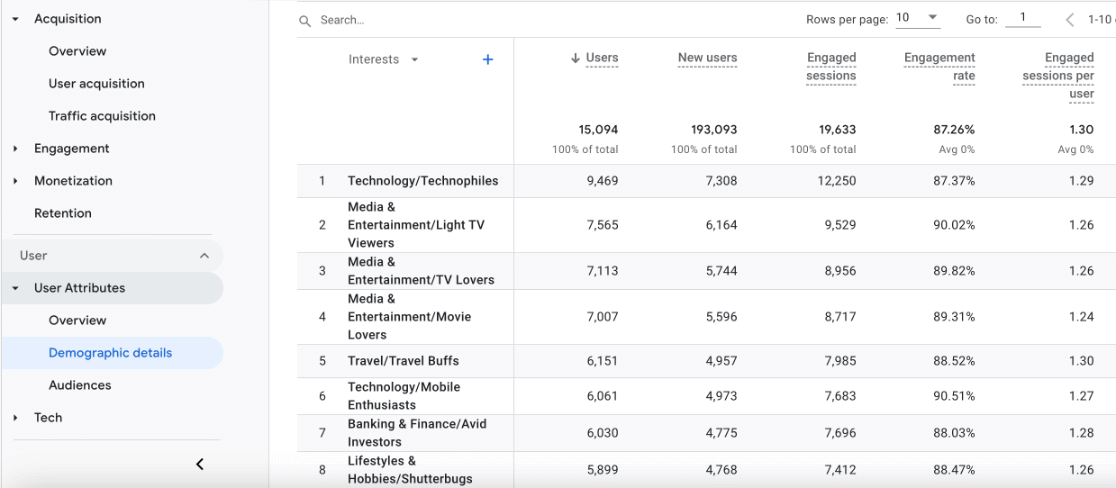Viewport: 1116px width, 488px height.
Task: Expand the Engagement section
Action: pyautogui.click(x=16, y=149)
